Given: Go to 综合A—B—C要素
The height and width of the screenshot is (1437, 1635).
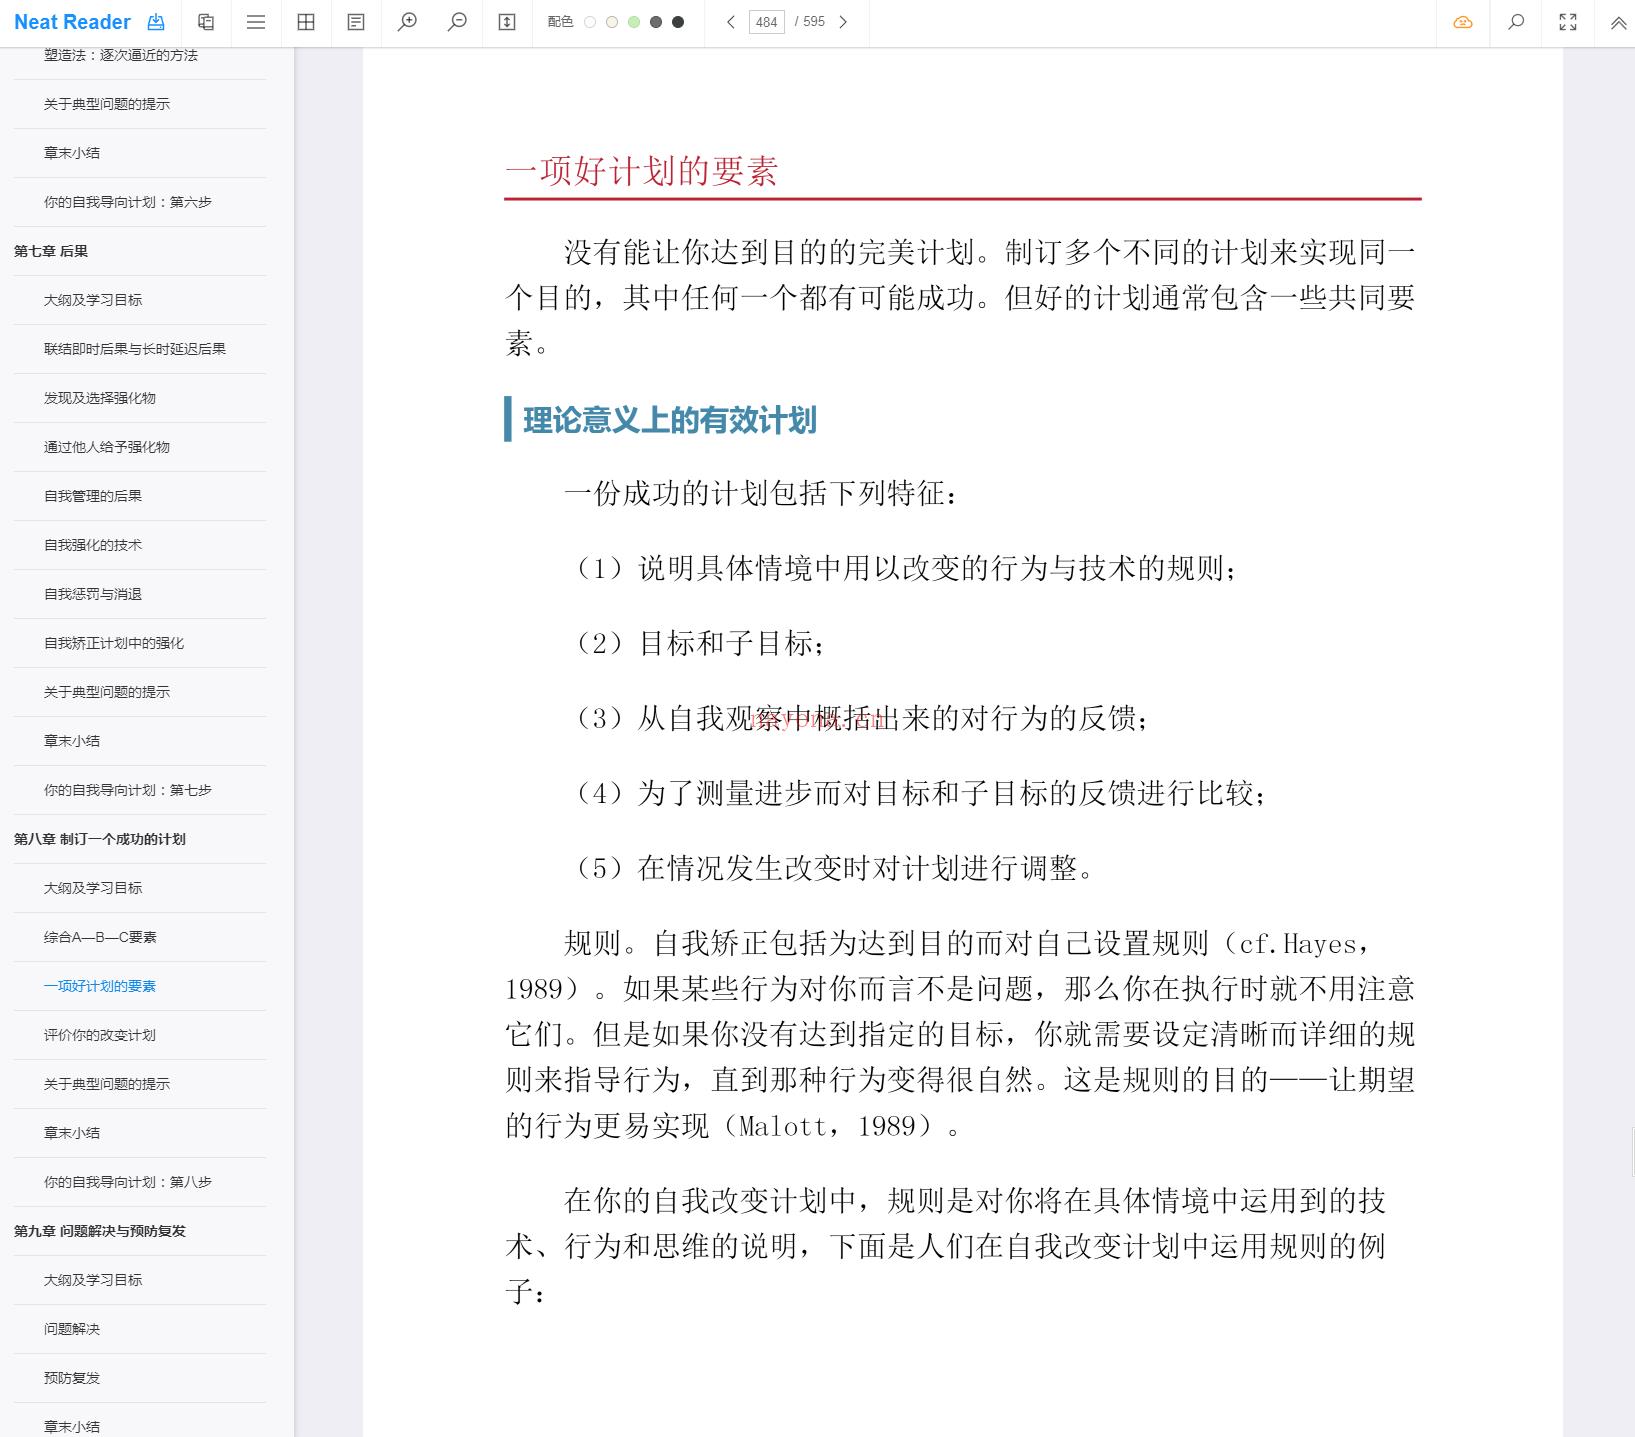Looking at the screenshot, I should pyautogui.click(x=100, y=937).
